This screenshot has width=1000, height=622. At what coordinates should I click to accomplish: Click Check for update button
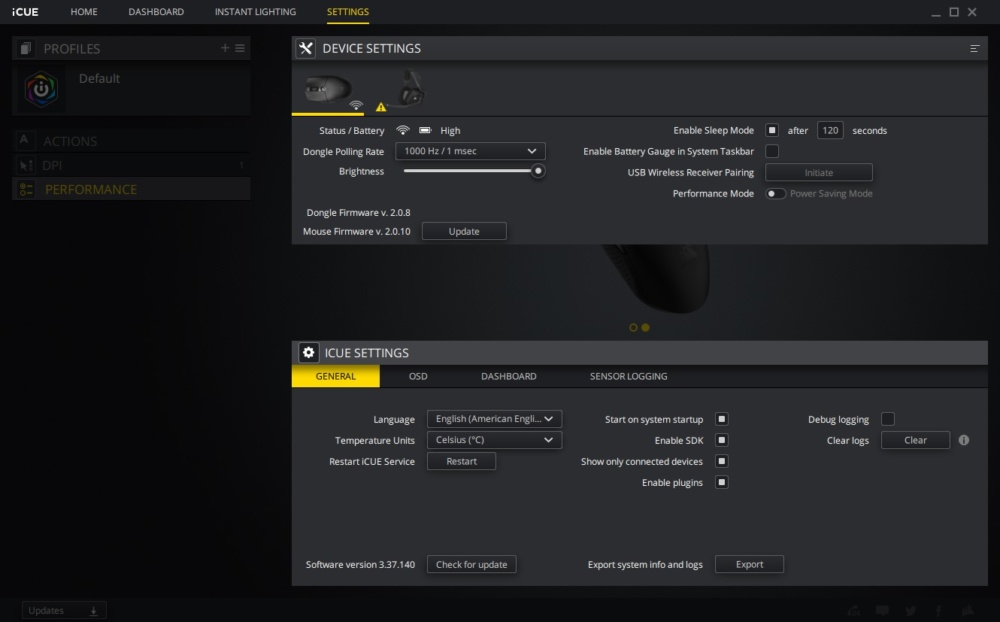point(471,565)
